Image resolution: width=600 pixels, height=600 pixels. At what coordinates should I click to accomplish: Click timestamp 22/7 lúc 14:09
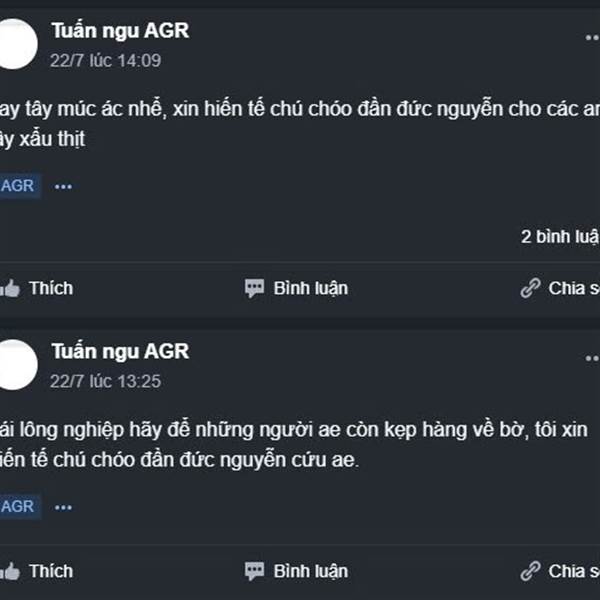(x=105, y=60)
